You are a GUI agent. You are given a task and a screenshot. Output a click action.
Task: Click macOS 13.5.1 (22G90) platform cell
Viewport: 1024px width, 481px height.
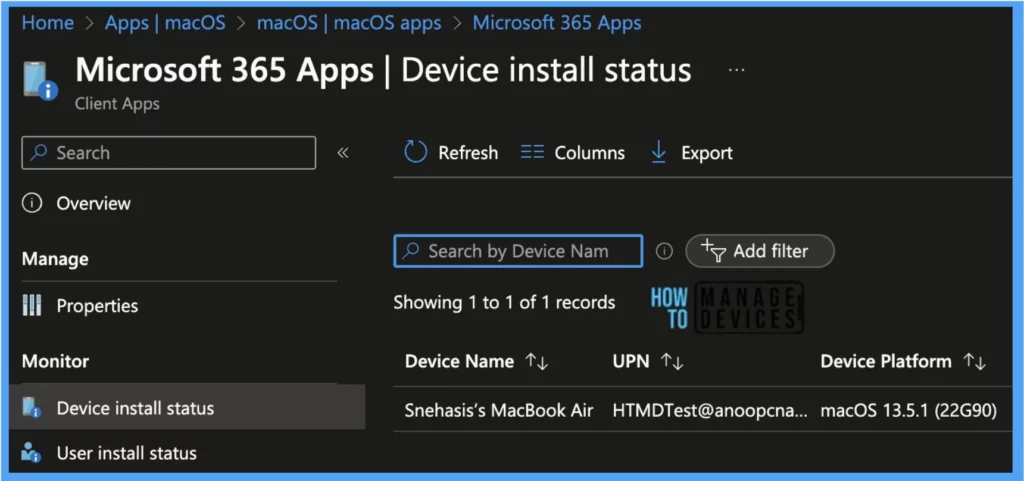(x=908, y=410)
